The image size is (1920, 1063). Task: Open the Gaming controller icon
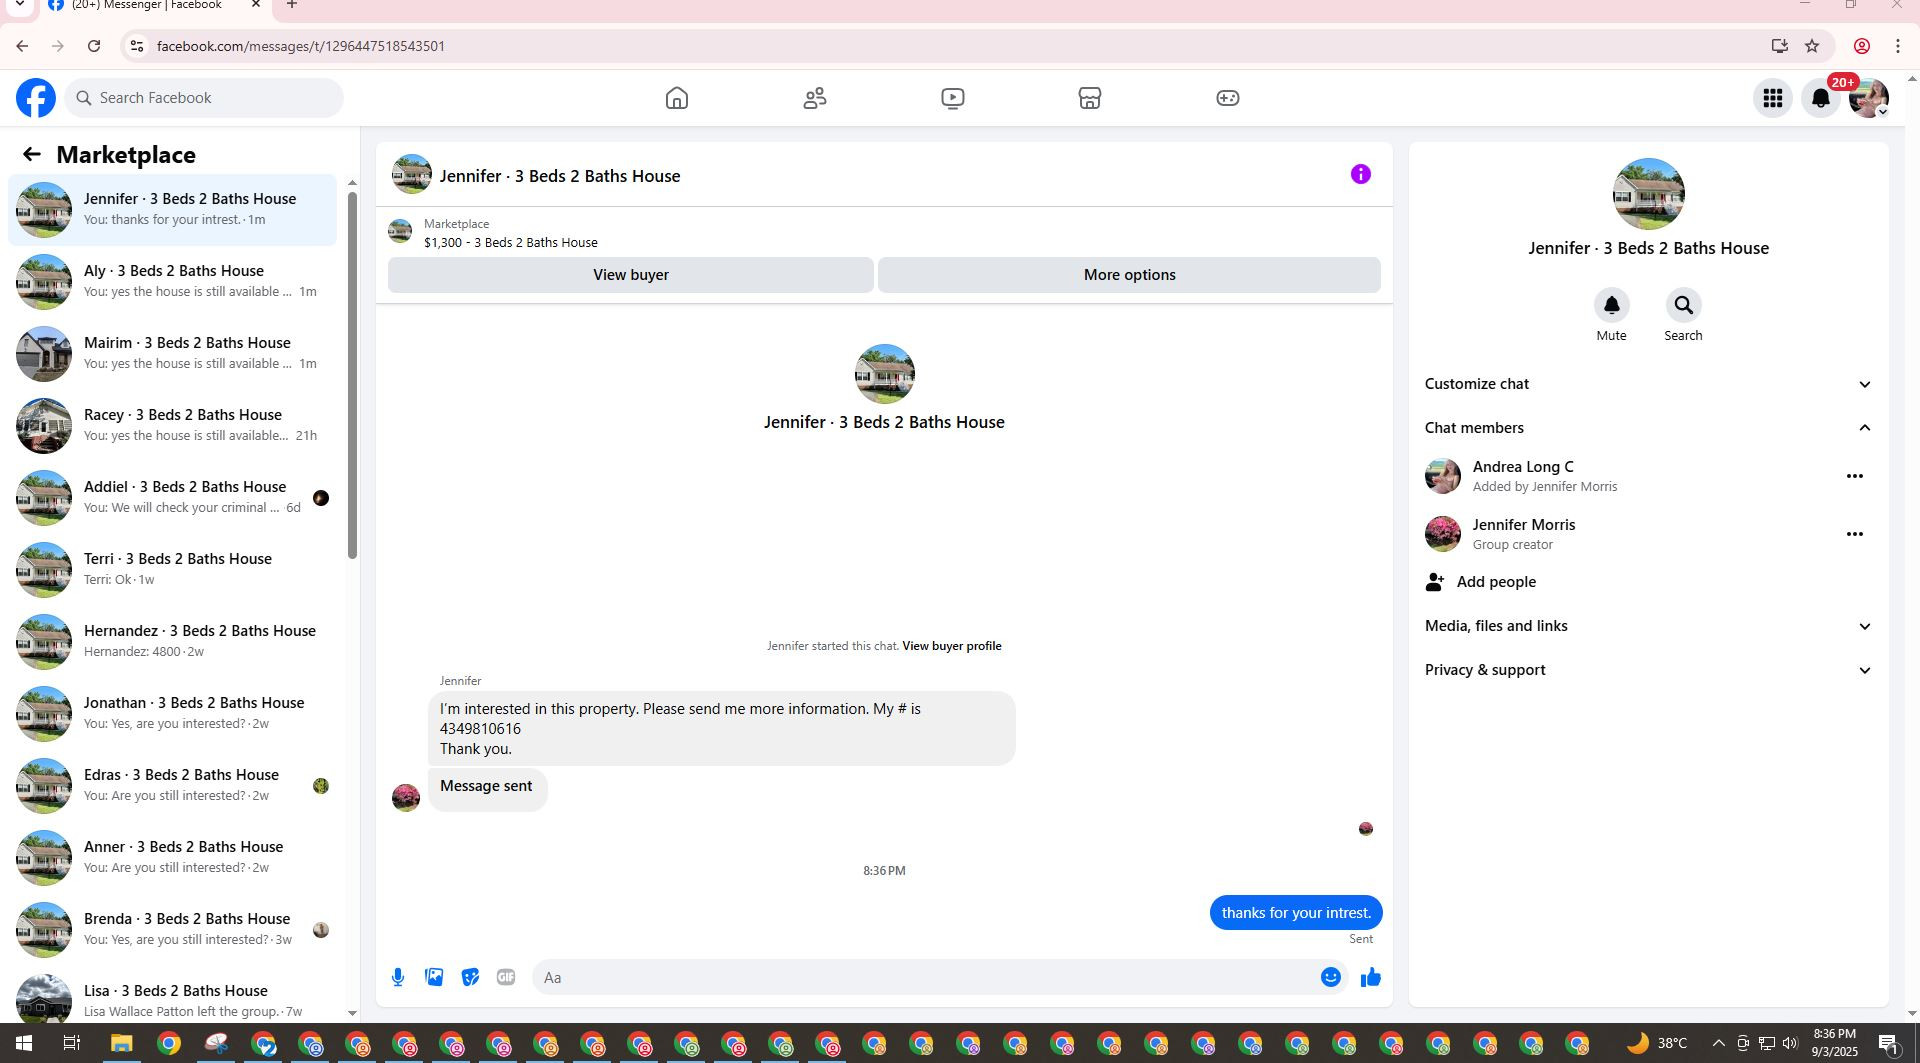[x=1228, y=98]
